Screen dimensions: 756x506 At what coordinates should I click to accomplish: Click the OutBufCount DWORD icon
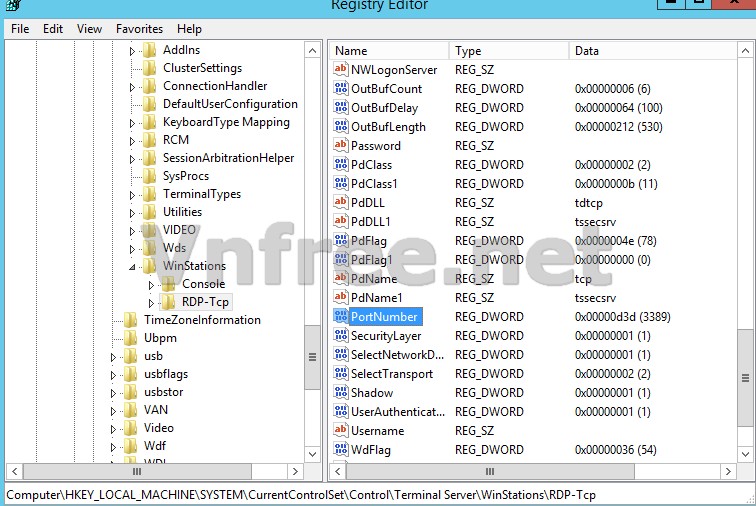(x=340, y=88)
